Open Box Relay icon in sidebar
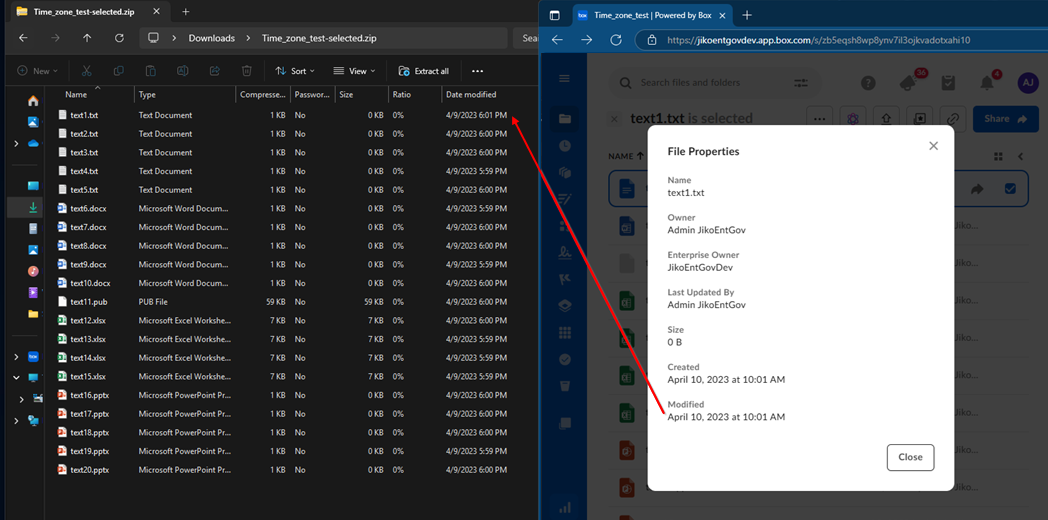1048x520 pixels. point(565,279)
